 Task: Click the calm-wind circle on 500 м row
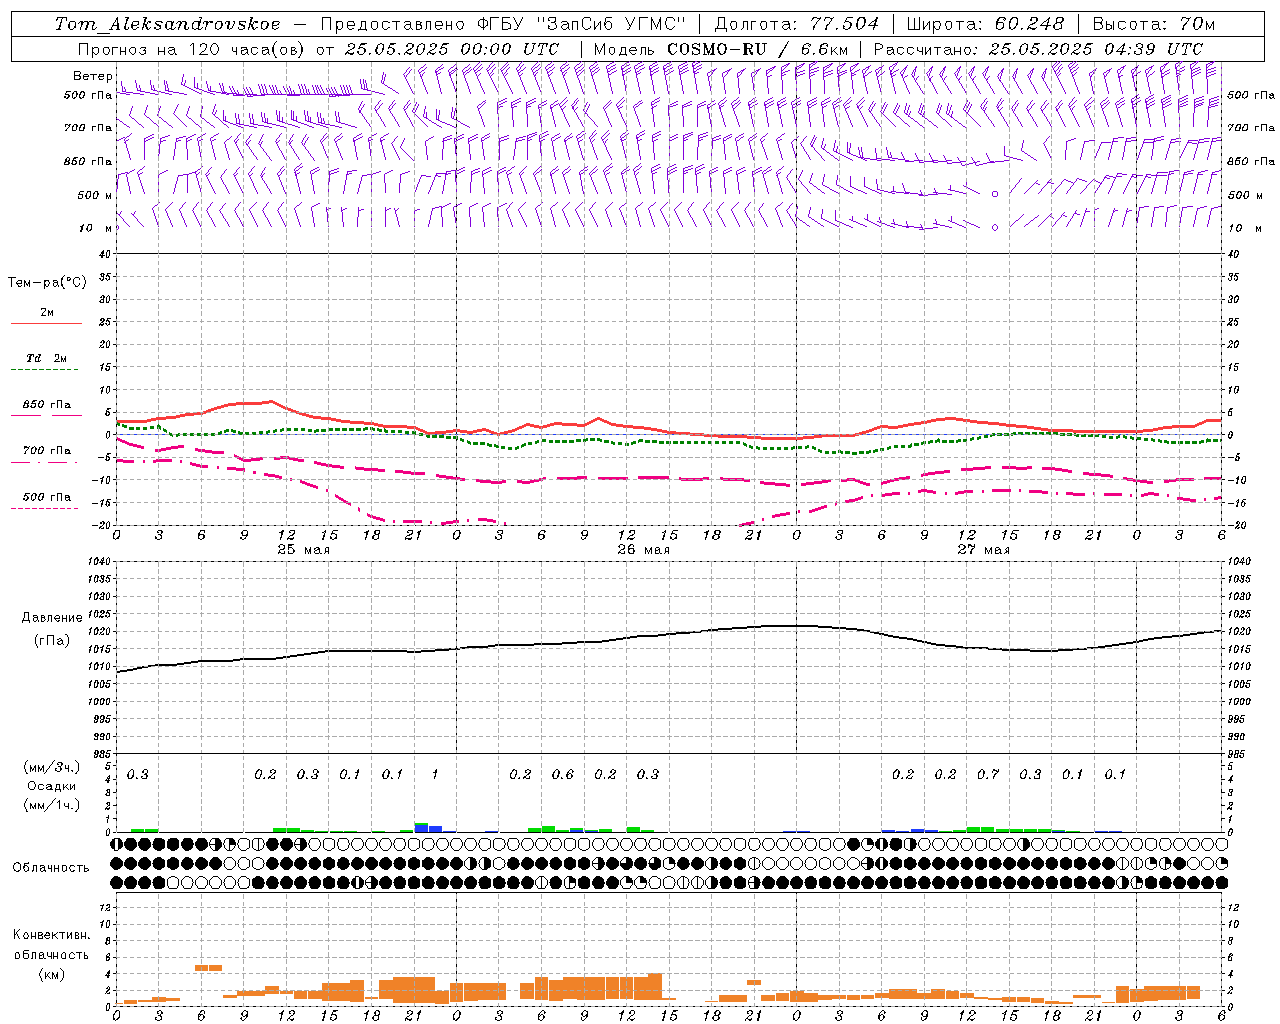click(x=994, y=194)
